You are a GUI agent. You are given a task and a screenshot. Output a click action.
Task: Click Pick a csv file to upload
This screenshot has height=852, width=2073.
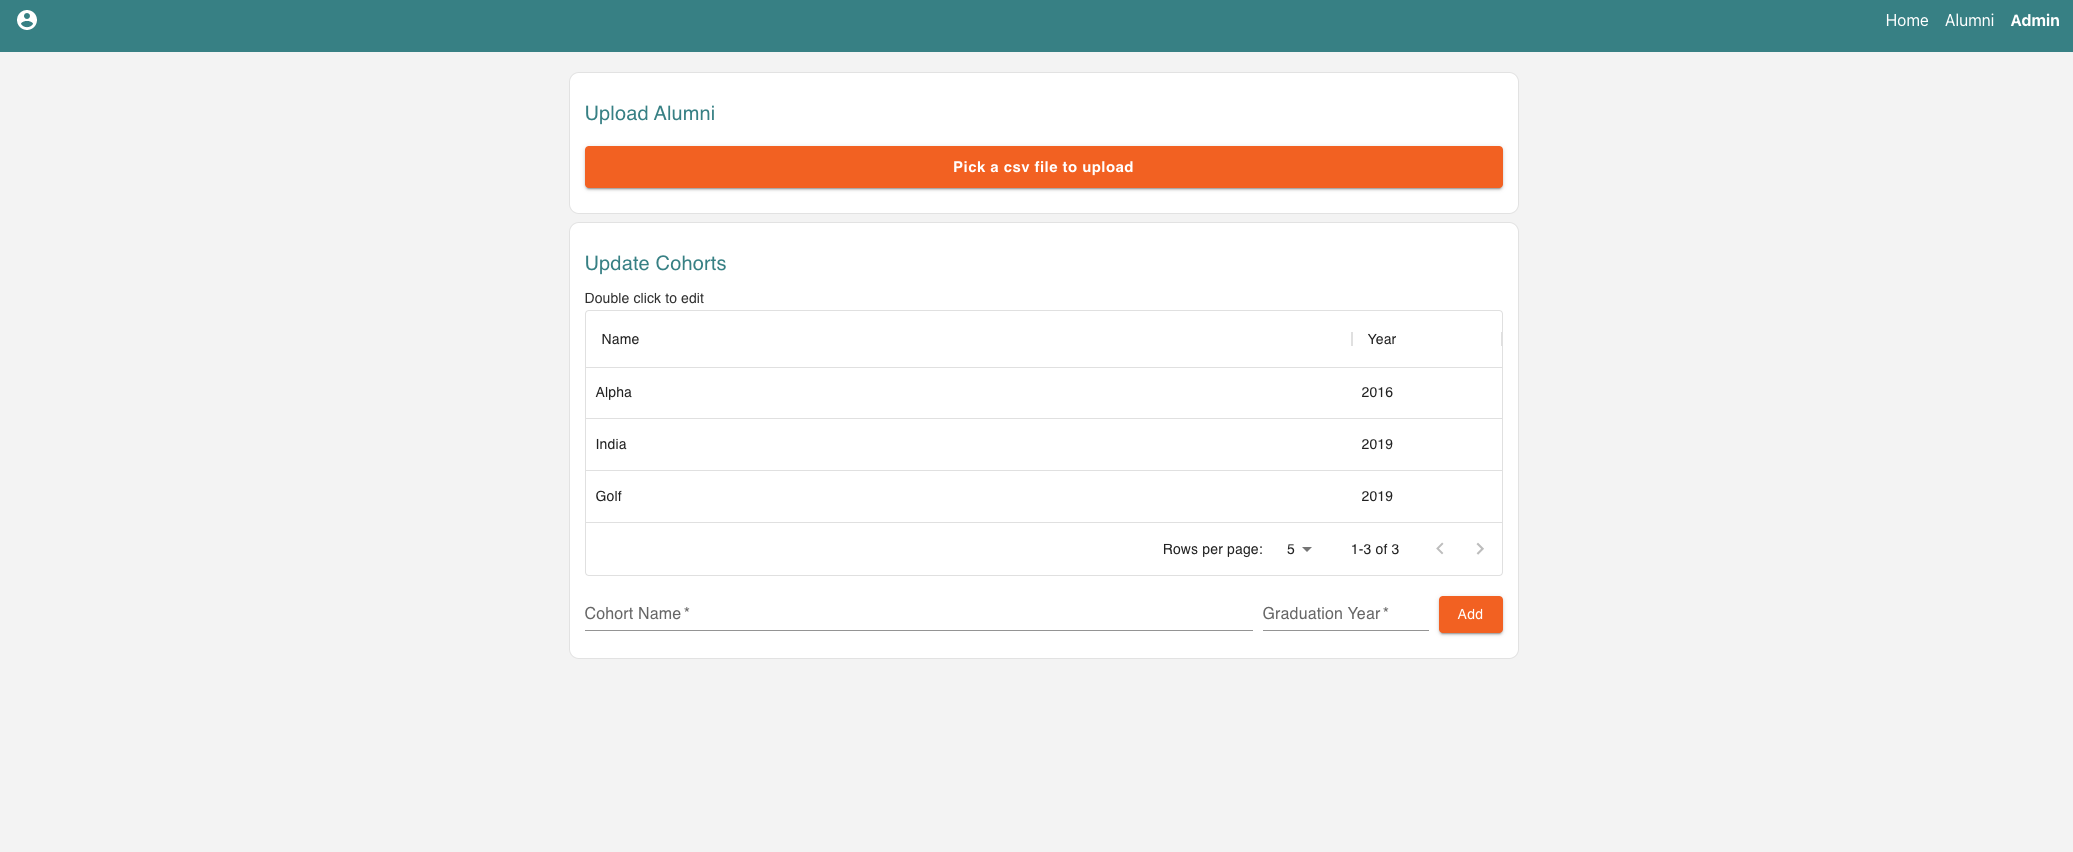coord(1043,167)
